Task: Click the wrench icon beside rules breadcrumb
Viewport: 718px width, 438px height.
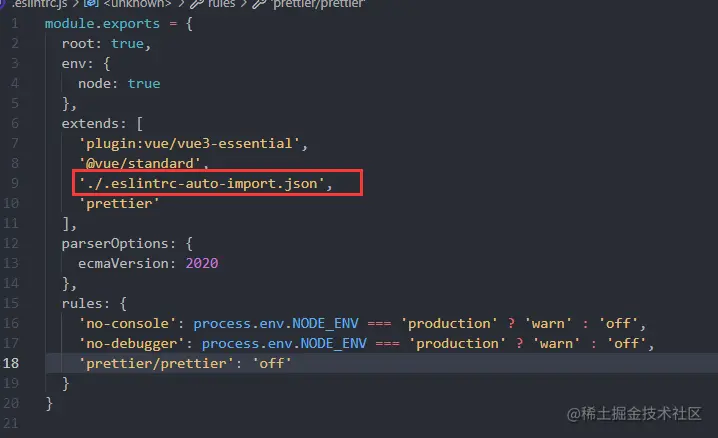Action: (197, 4)
